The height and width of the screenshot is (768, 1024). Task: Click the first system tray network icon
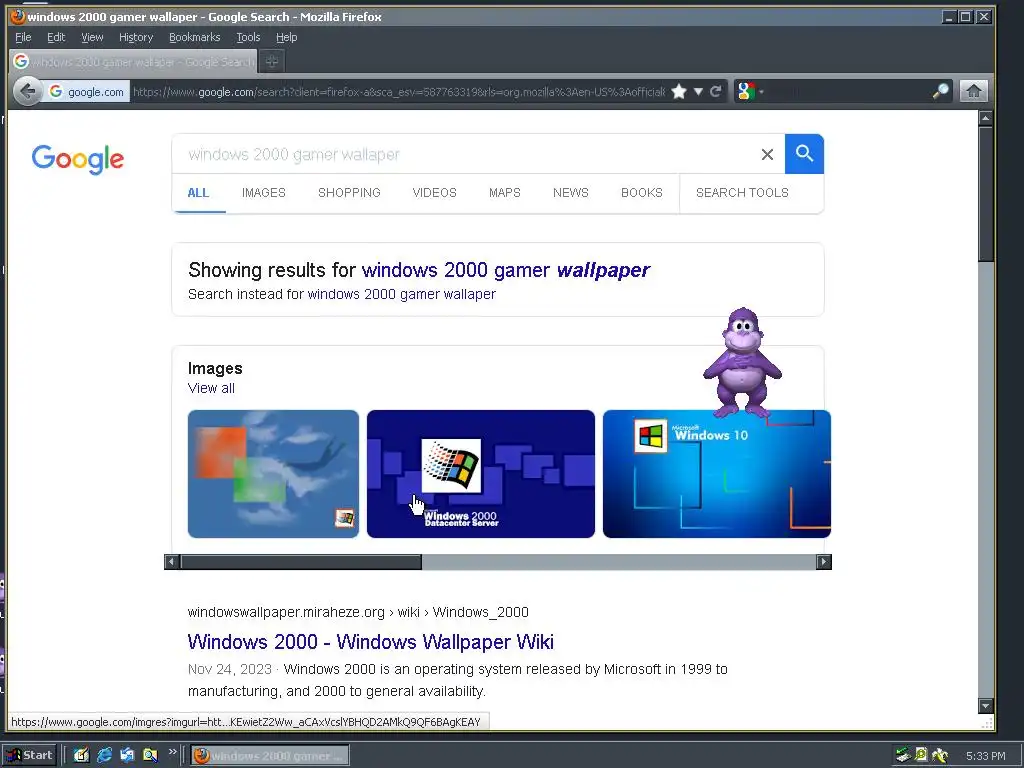tap(903, 755)
